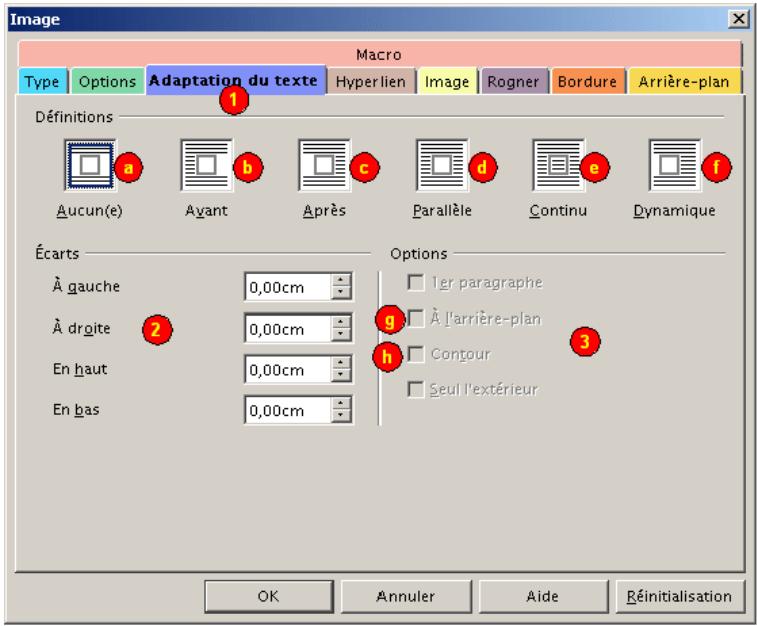The image size is (757, 626).
Task: Increase the À droite spacing value
Action: 341,322
